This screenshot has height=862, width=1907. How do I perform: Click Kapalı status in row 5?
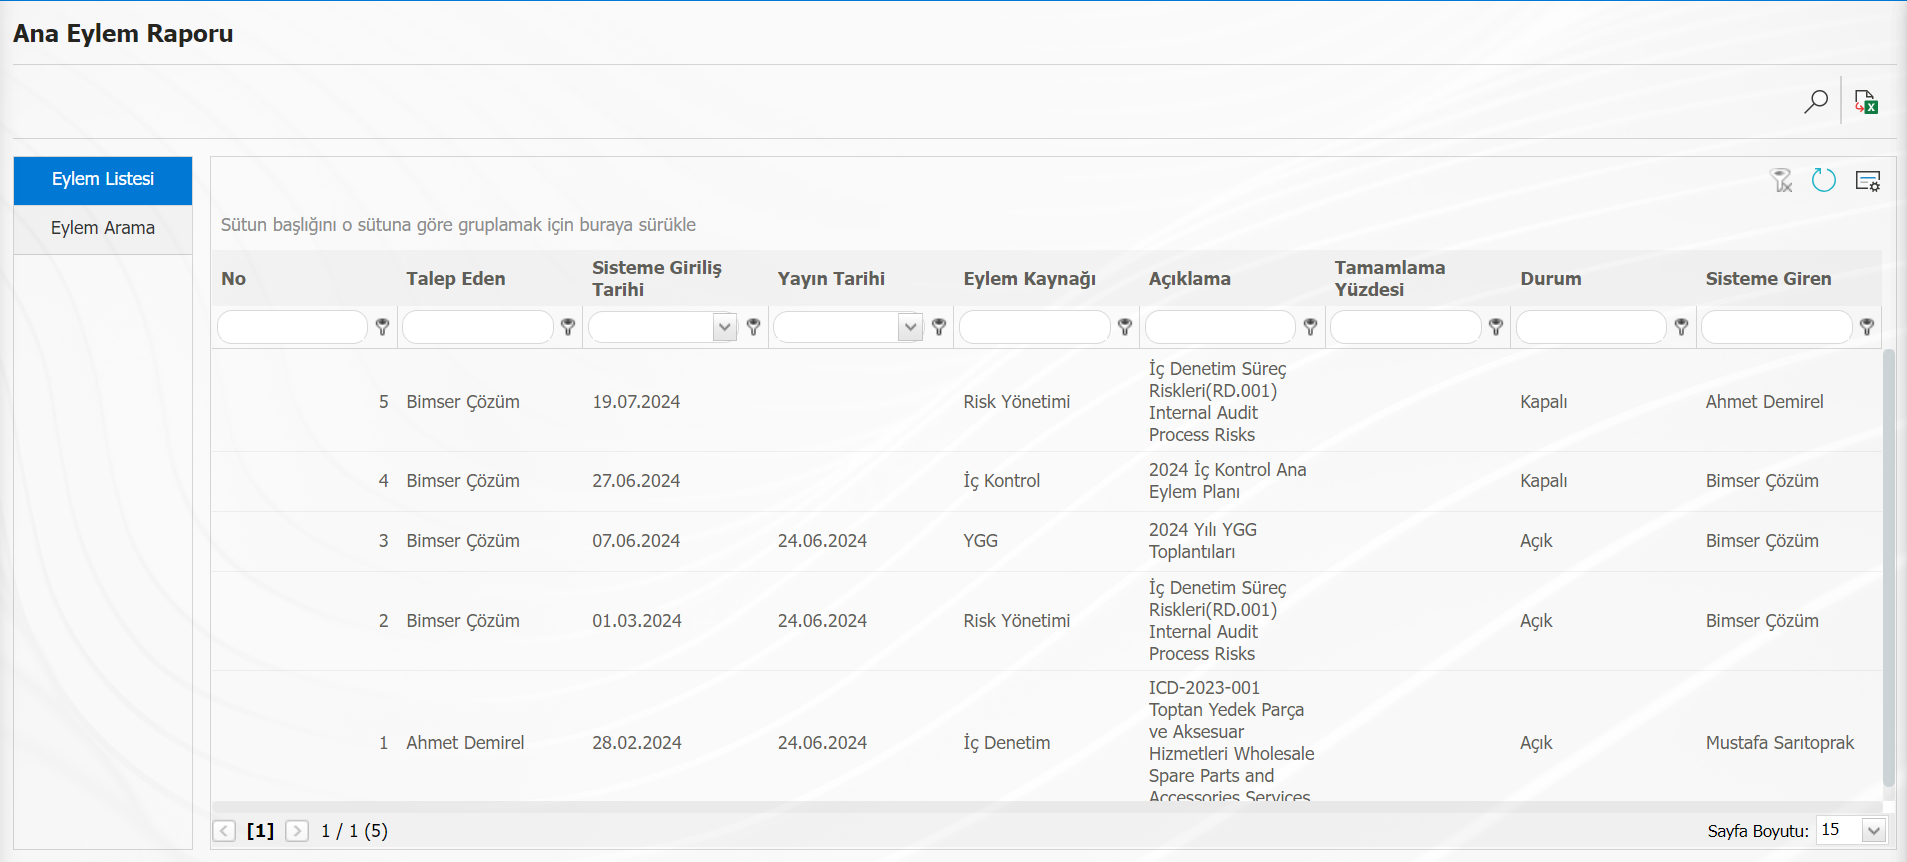pyautogui.click(x=1544, y=402)
